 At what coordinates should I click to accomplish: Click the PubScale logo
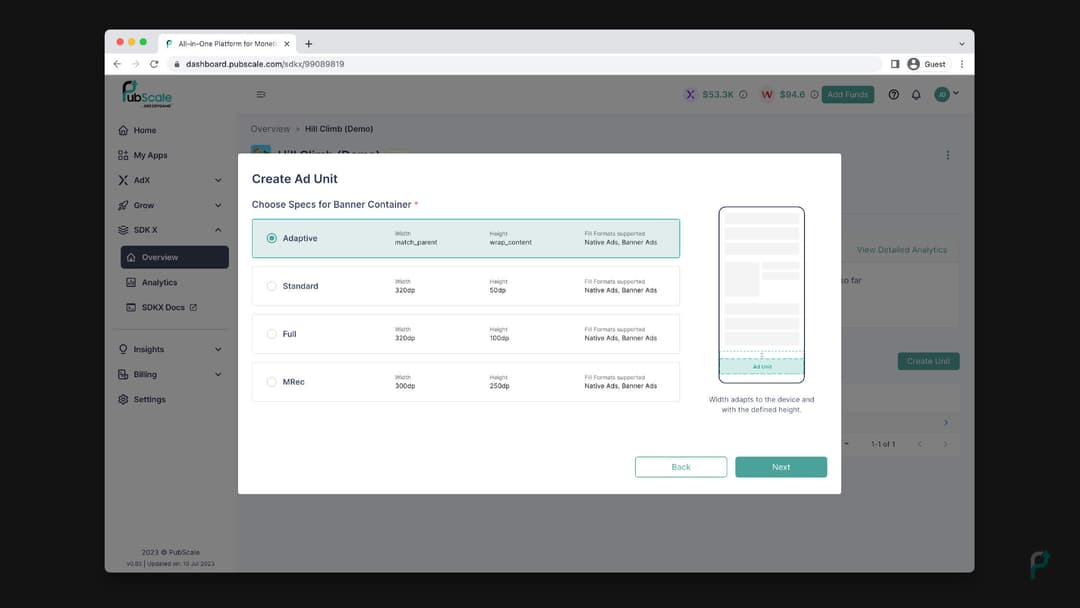pos(147,94)
